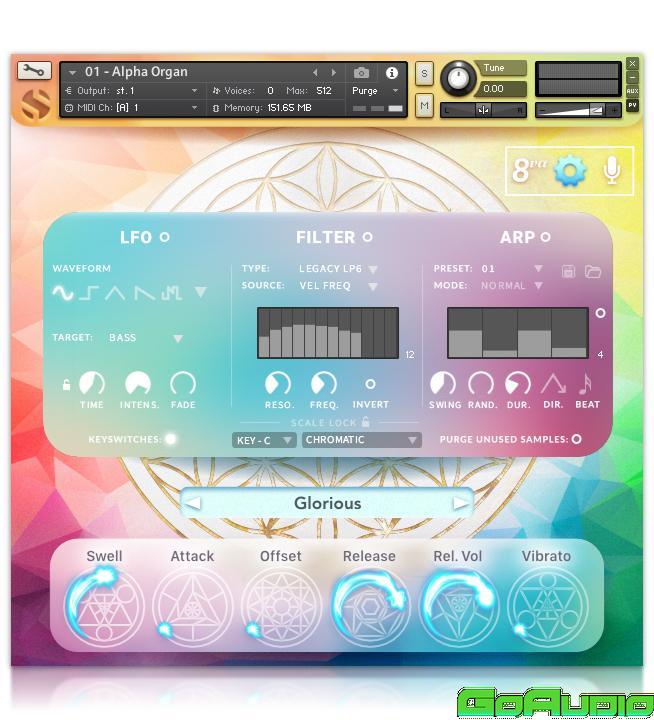
Task: Open the LFO waveform dropdown arrow
Action: (201, 292)
